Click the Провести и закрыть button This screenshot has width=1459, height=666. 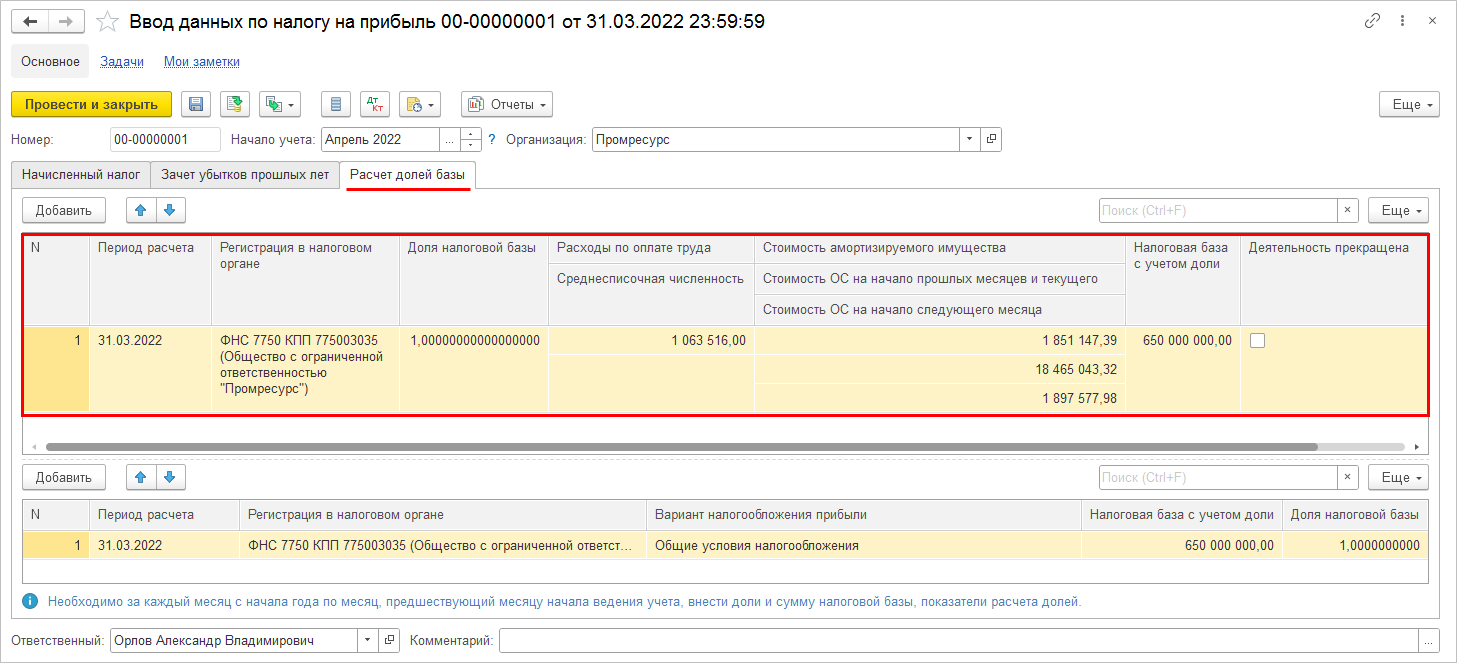(91, 104)
